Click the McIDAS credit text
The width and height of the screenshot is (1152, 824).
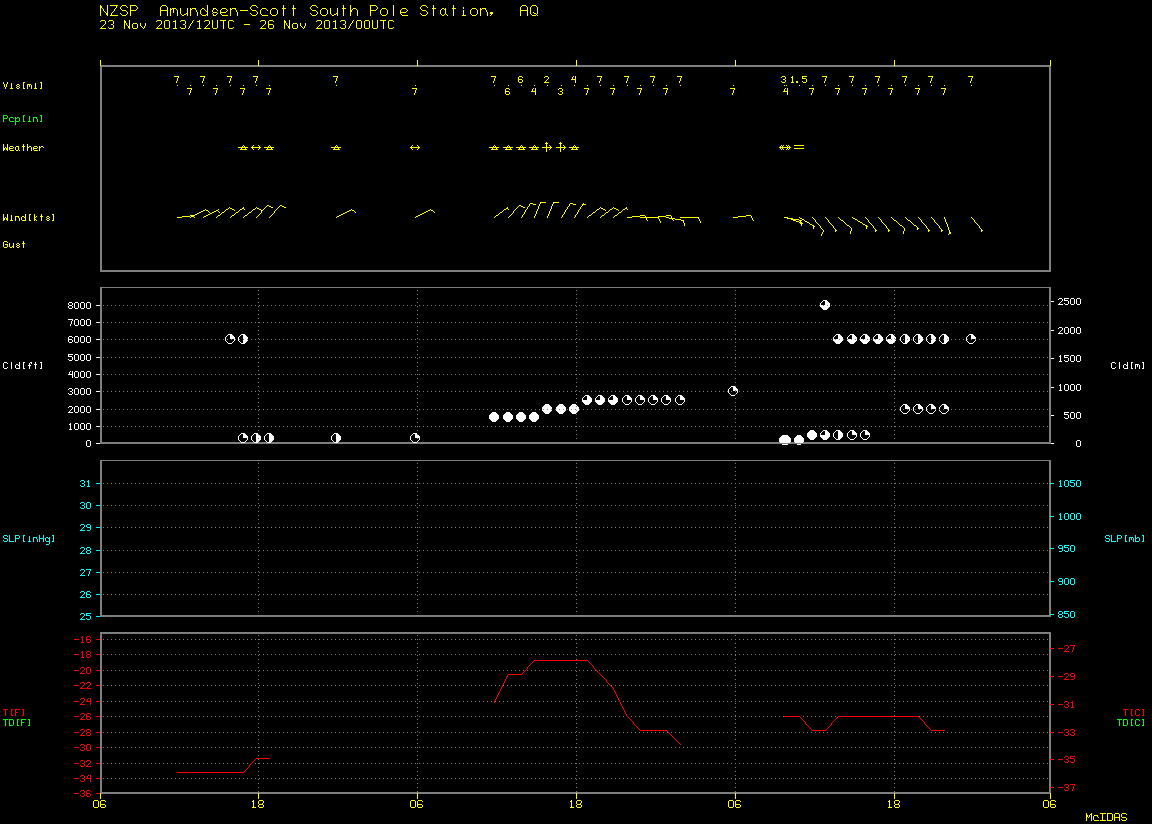[1106, 817]
